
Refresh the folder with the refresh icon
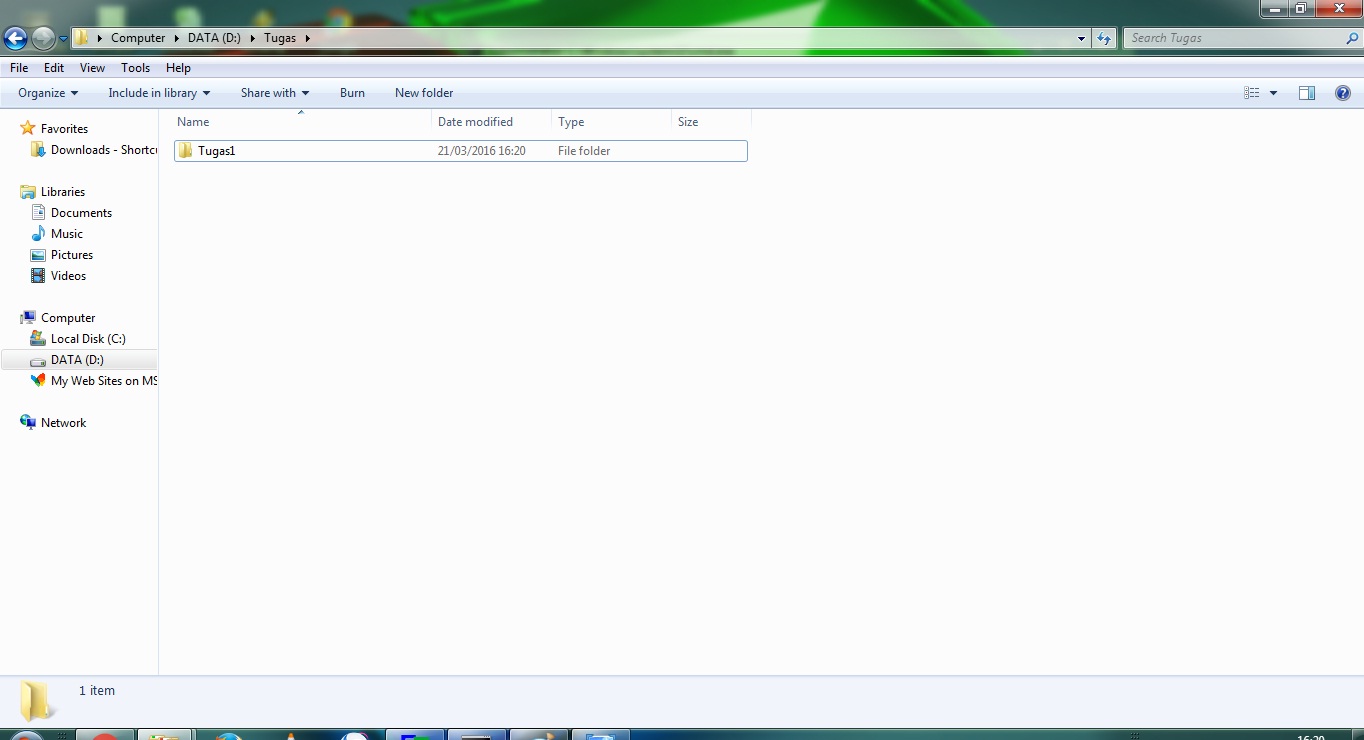[x=1103, y=37]
